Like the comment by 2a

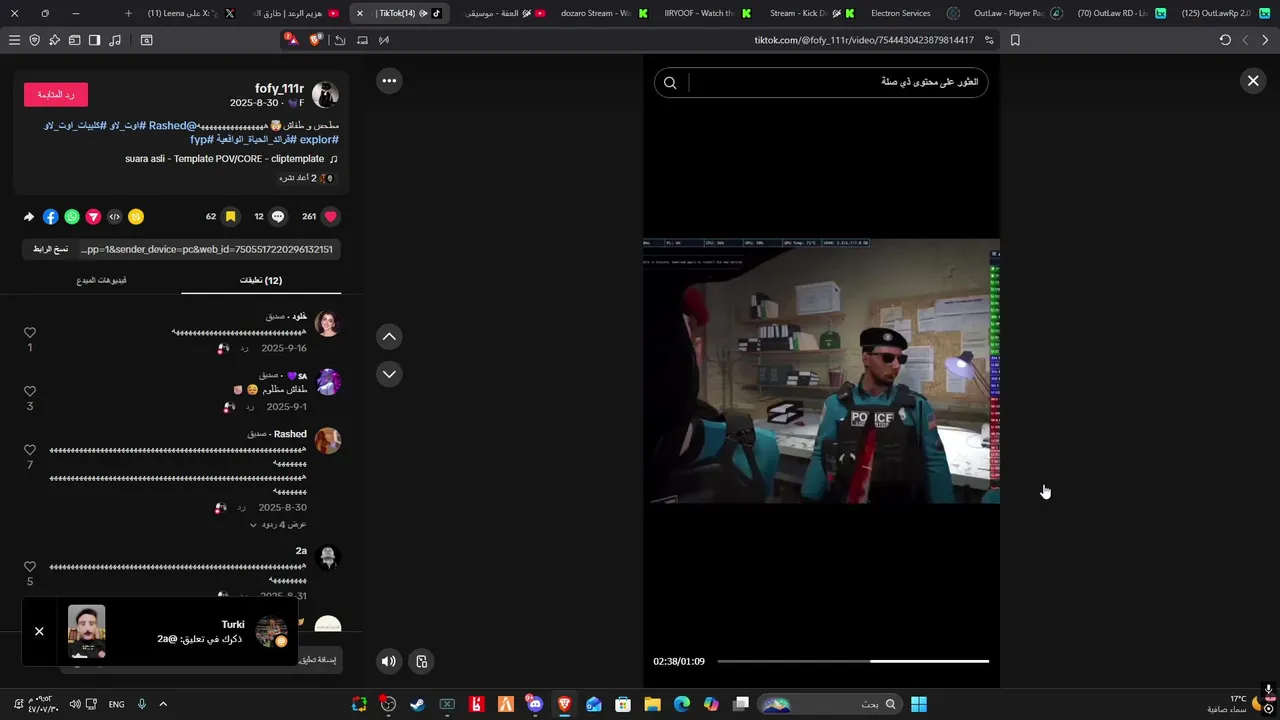pyautogui.click(x=30, y=566)
